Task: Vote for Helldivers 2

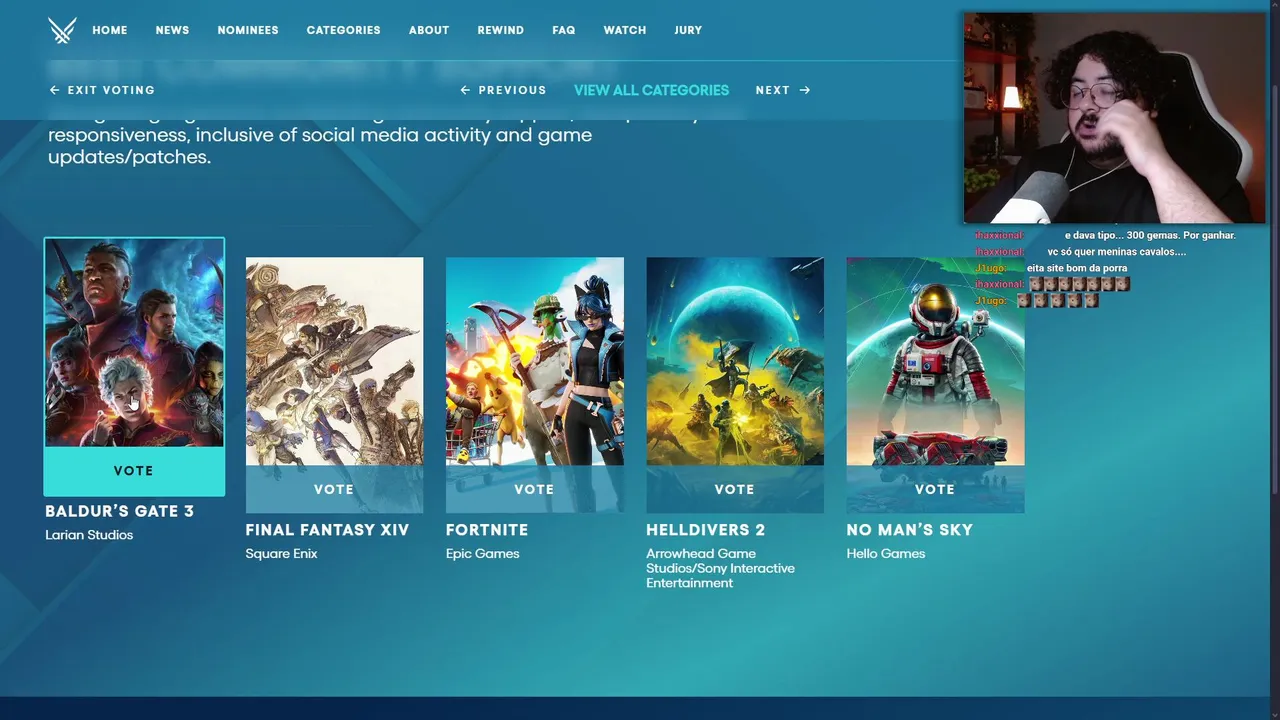Action: tap(735, 489)
